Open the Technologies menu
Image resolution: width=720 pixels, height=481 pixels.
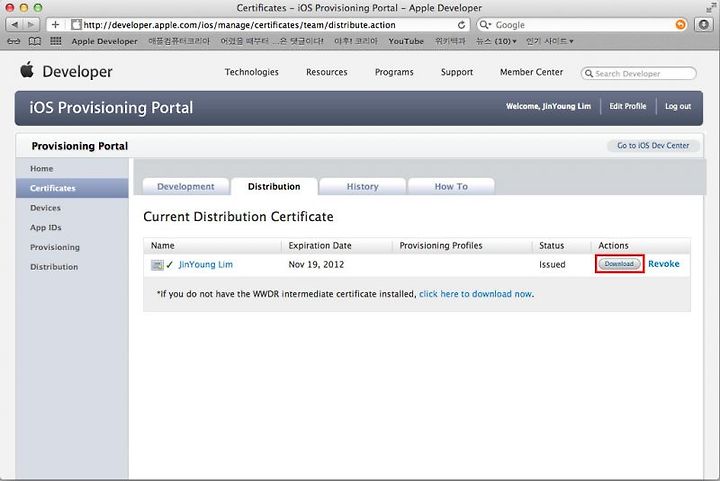[x=252, y=72]
